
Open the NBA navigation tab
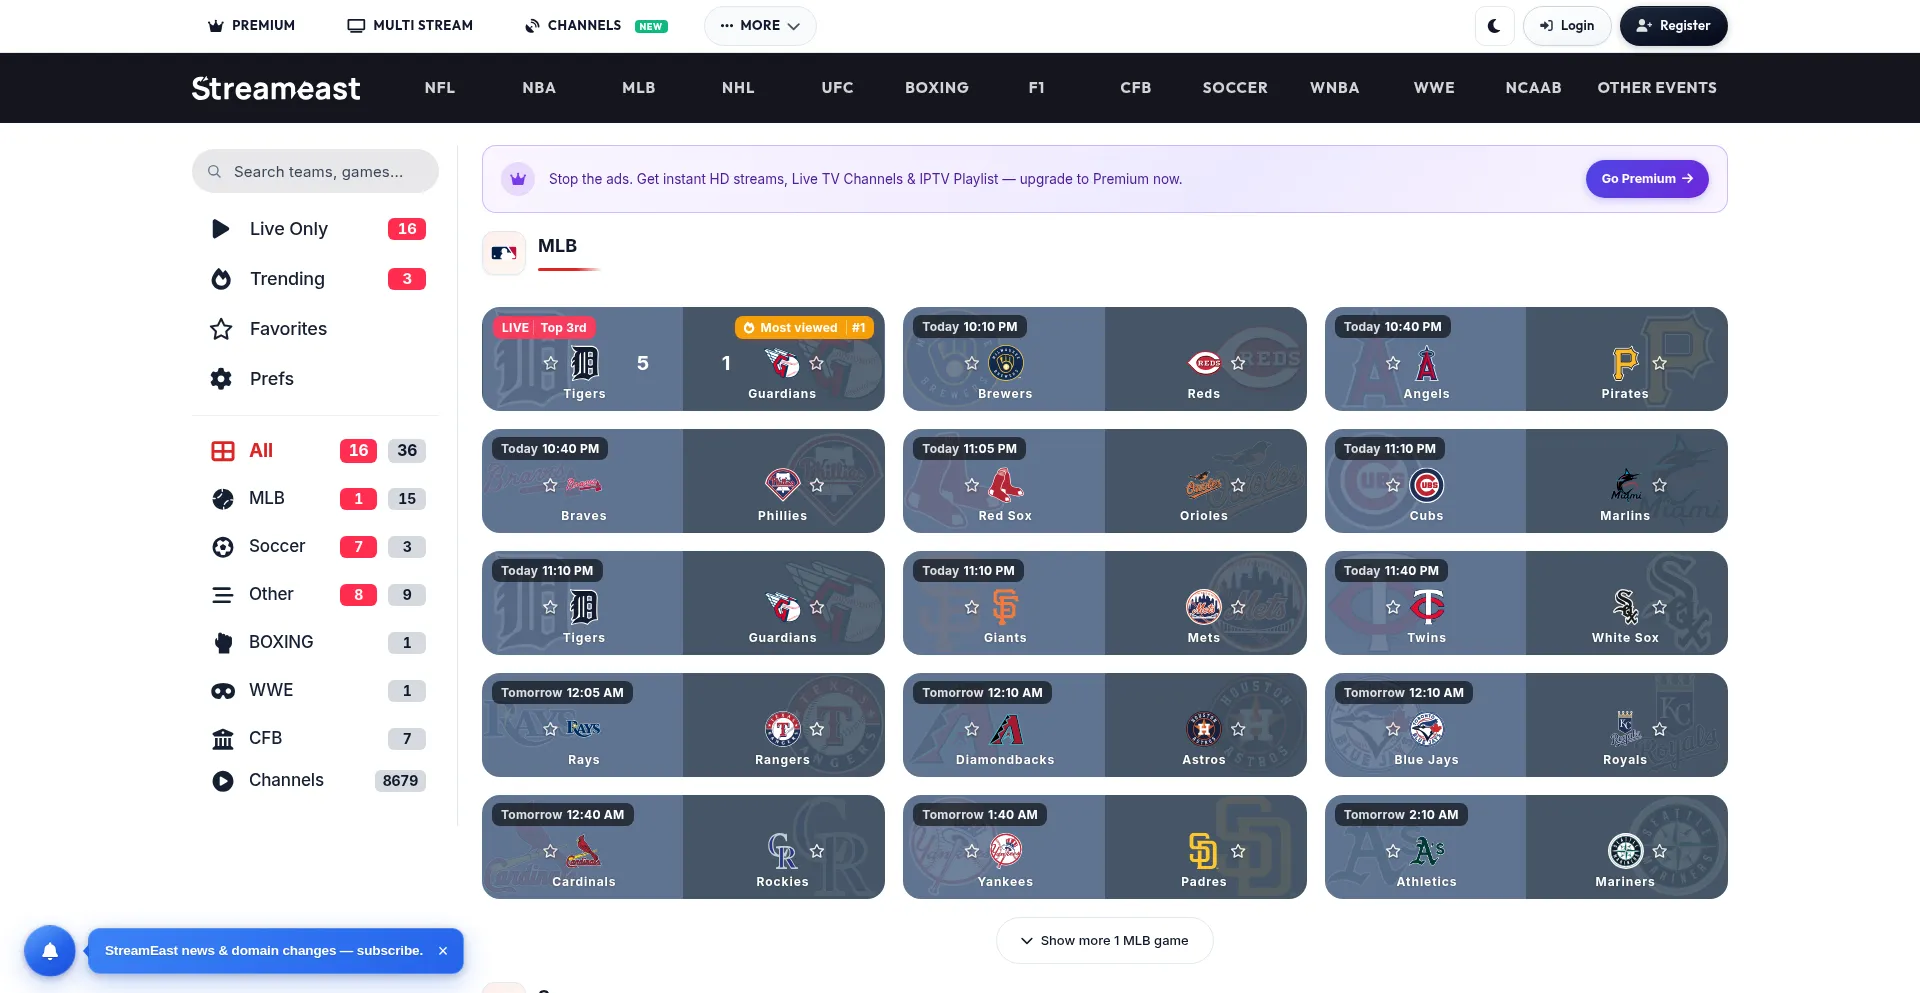[539, 88]
